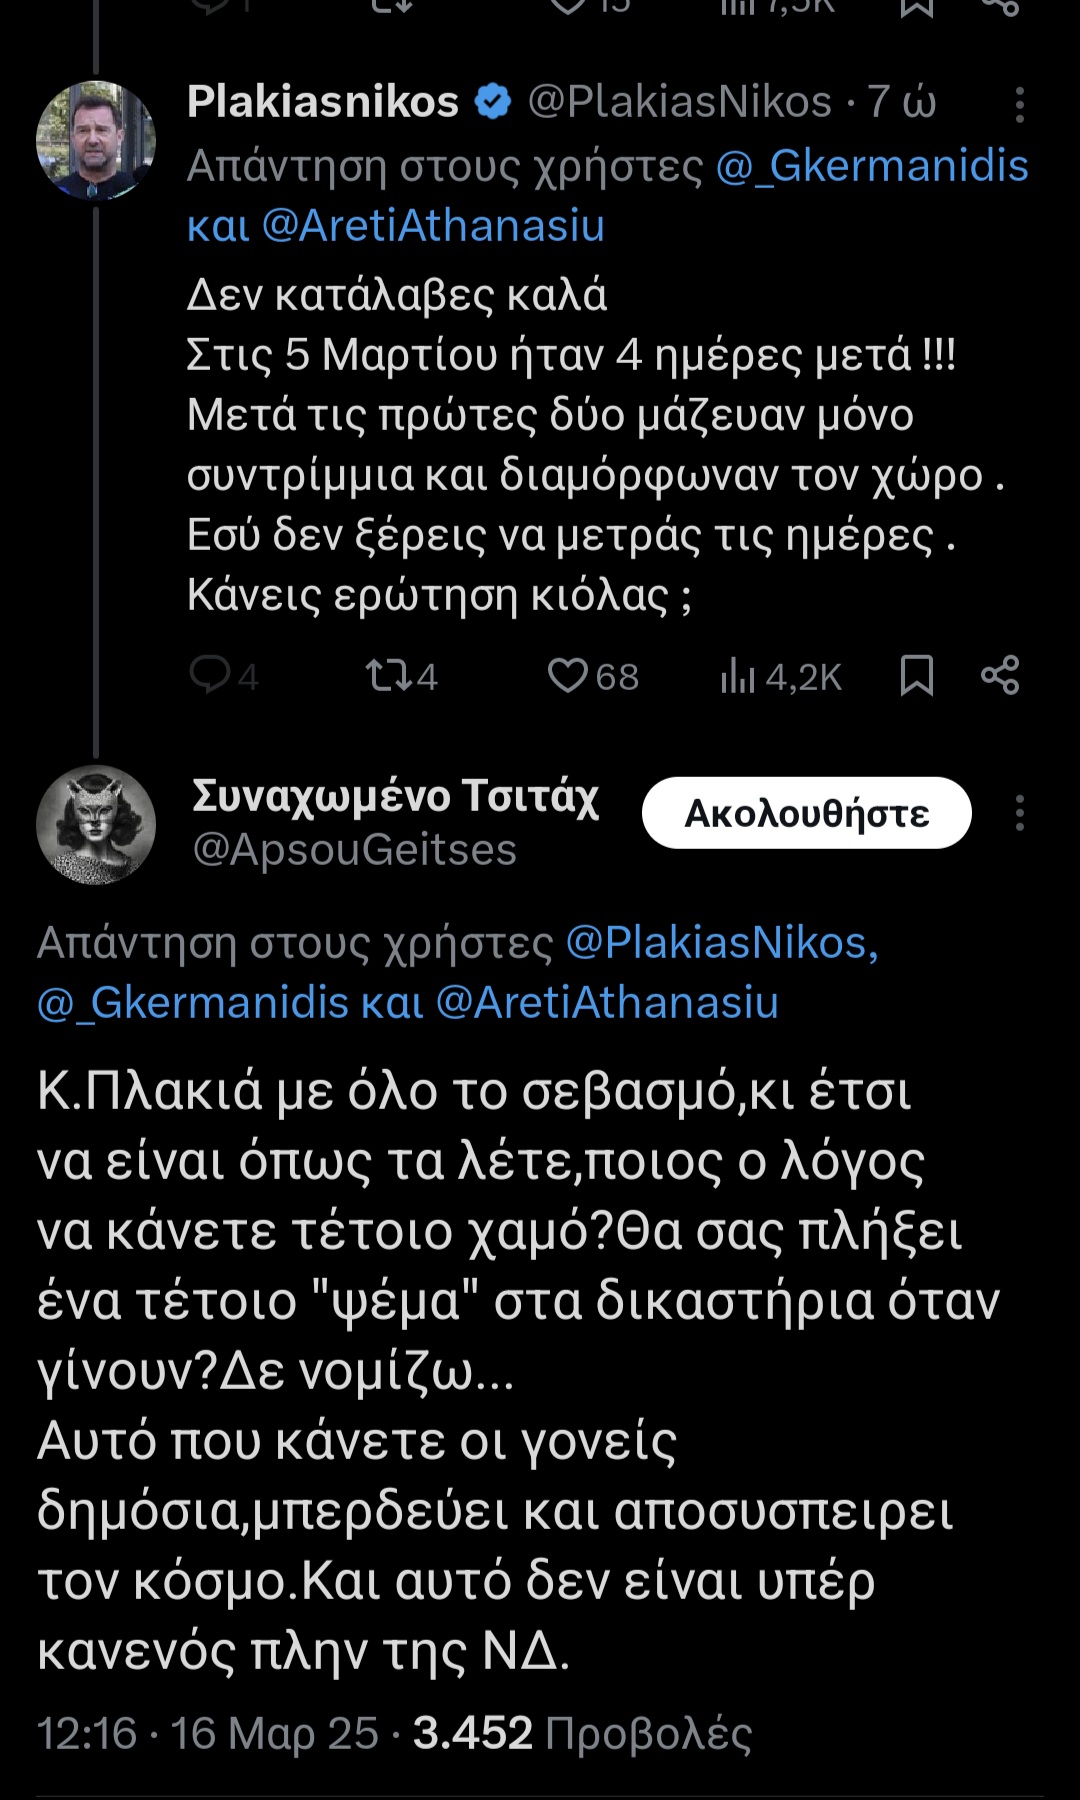This screenshot has width=1080, height=1800.
Task: View the 3.452 Προβολές view count
Action: click(x=582, y=1733)
